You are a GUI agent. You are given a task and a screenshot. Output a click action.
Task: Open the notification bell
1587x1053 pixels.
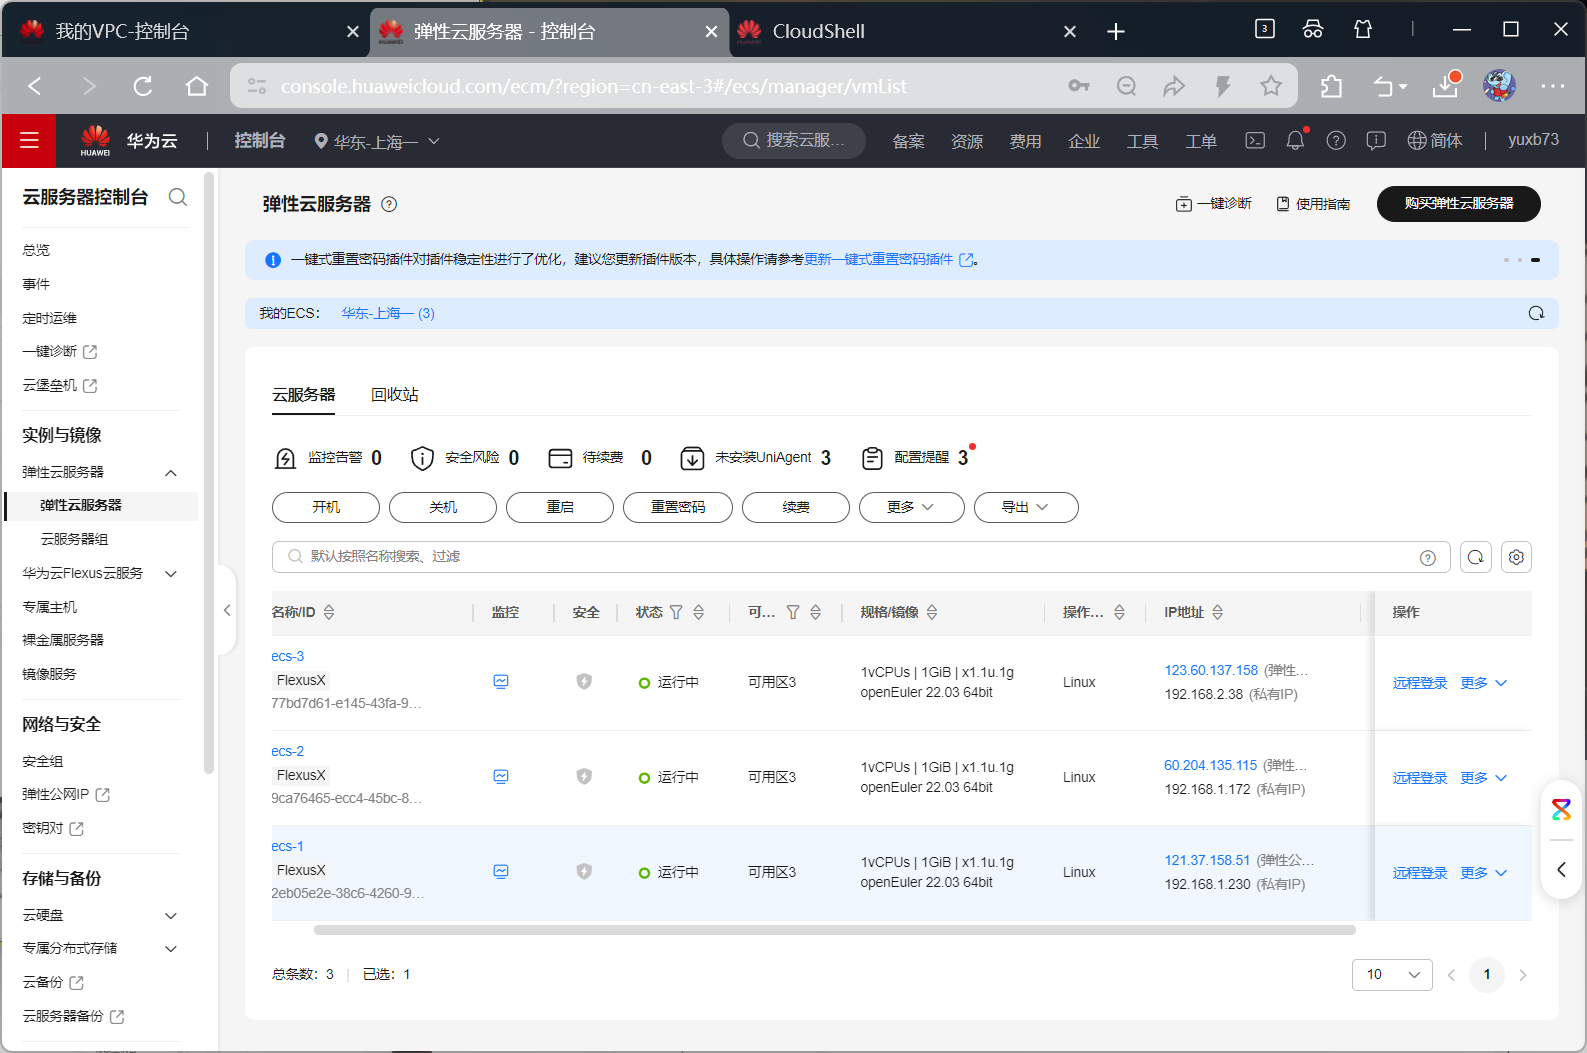[1295, 141]
